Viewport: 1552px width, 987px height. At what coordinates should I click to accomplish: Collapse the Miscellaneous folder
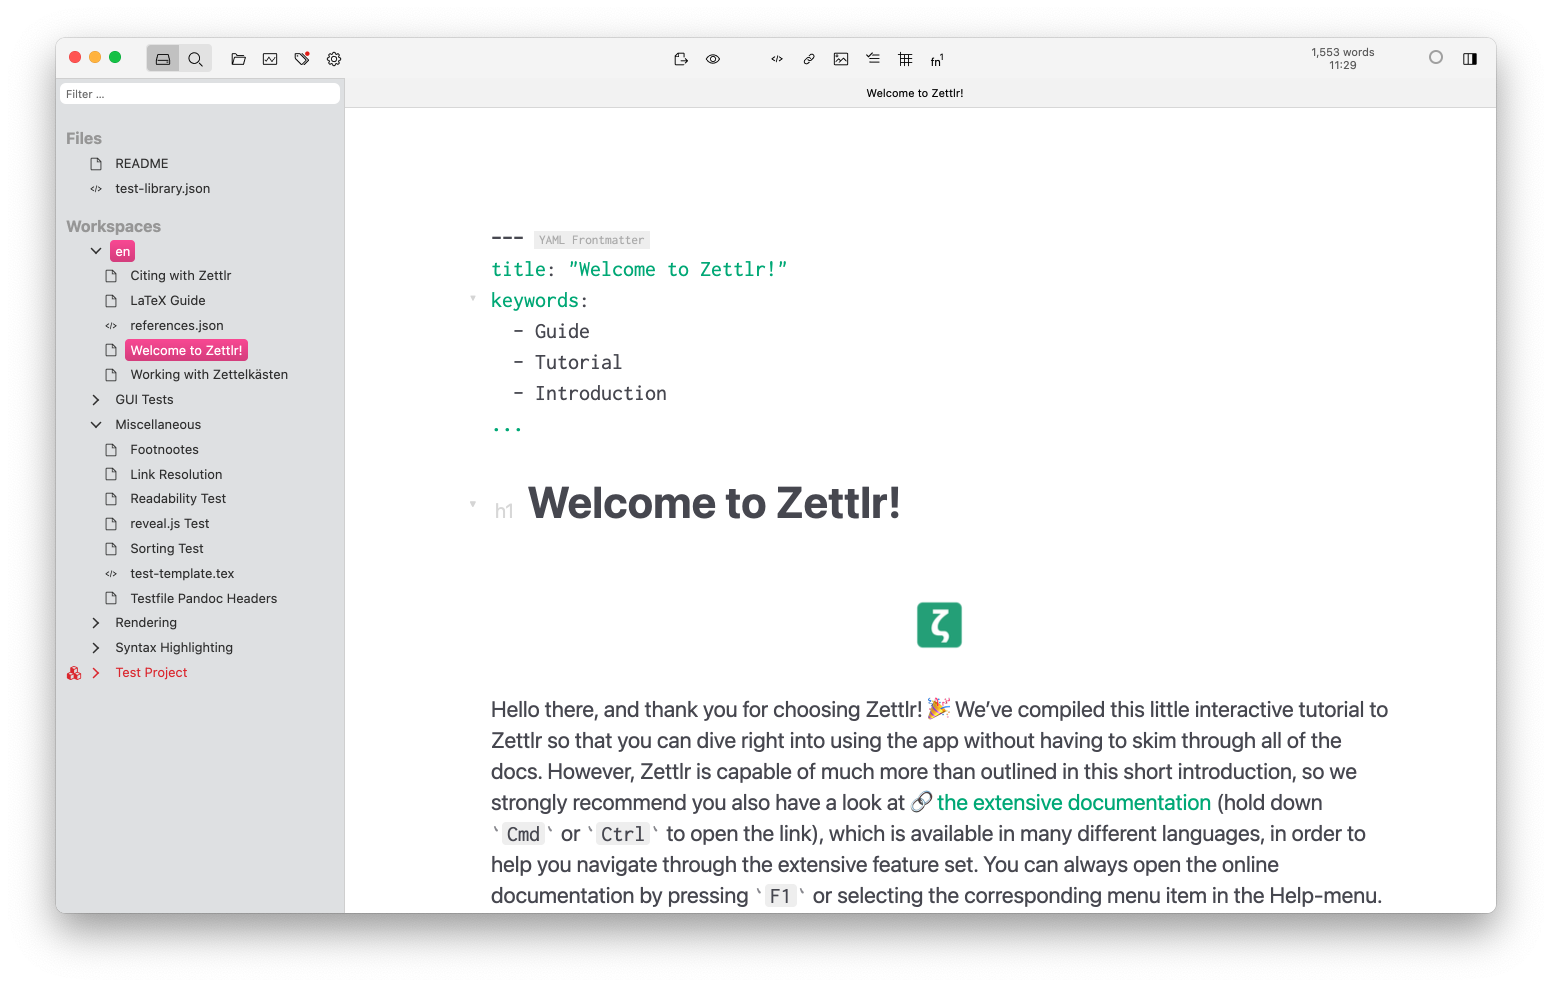[x=96, y=425]
